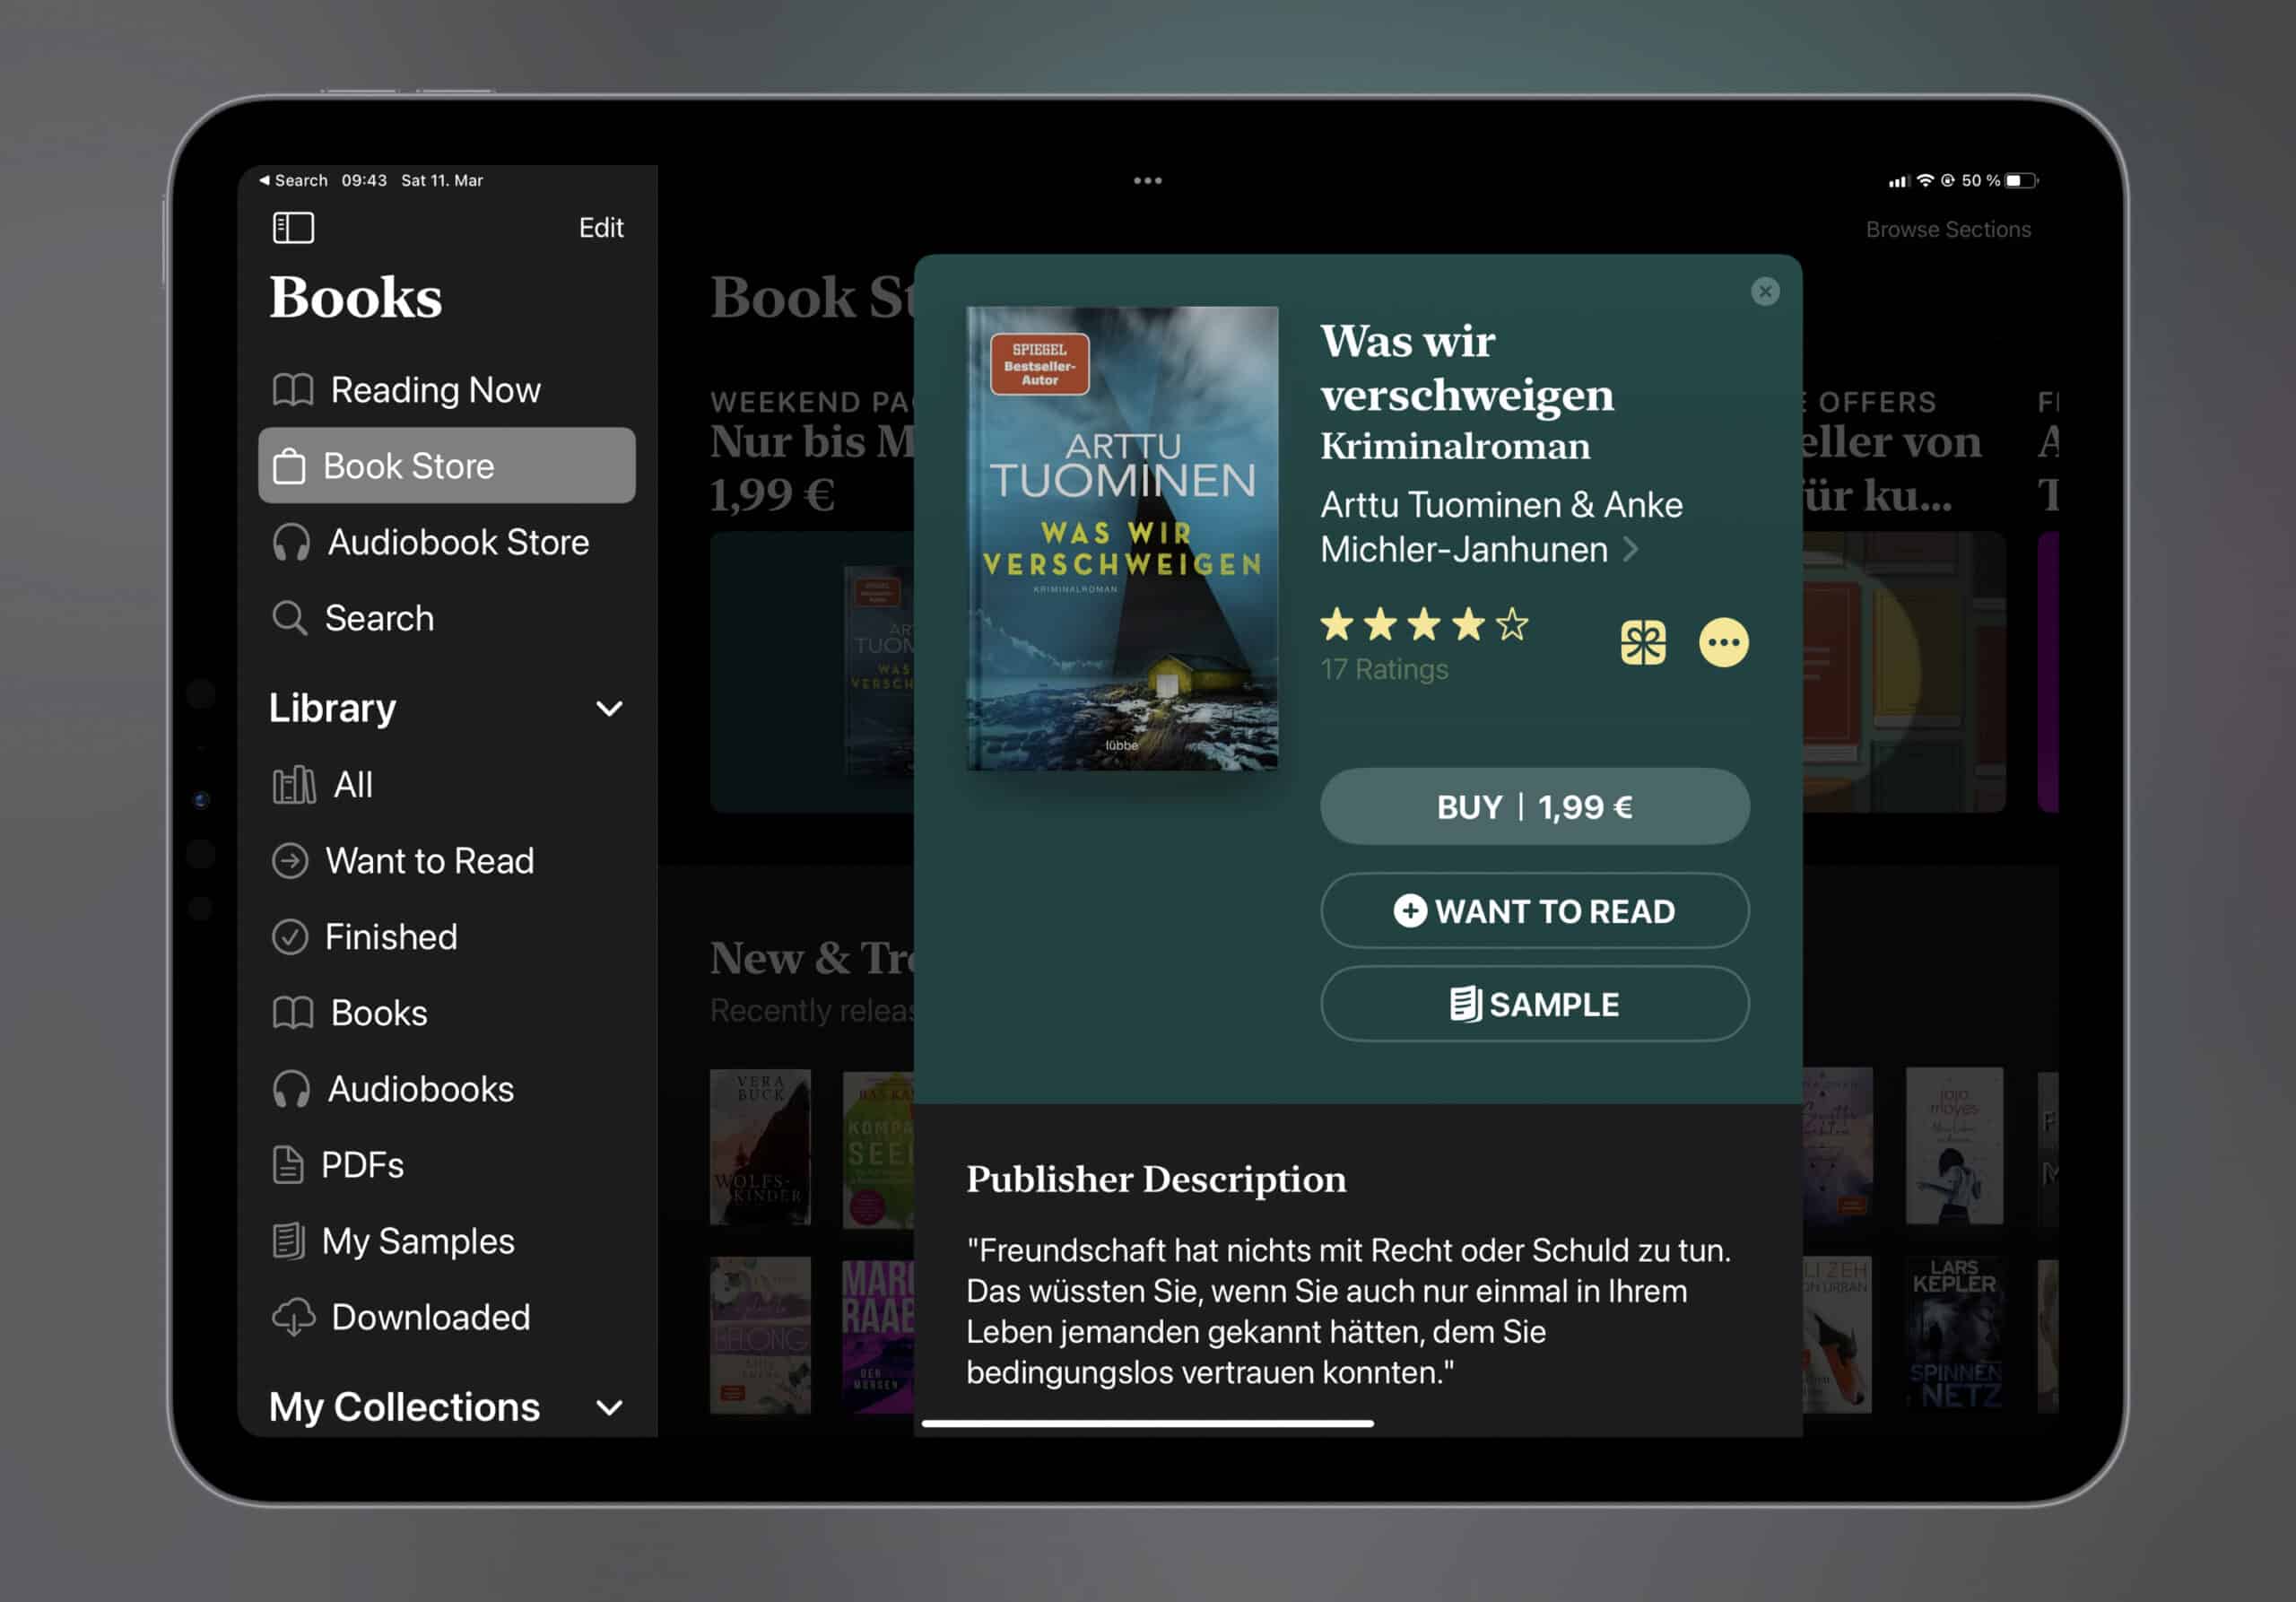Tap Edit in the sidebar header
2296x1602 pixels.
pos(601,228)
